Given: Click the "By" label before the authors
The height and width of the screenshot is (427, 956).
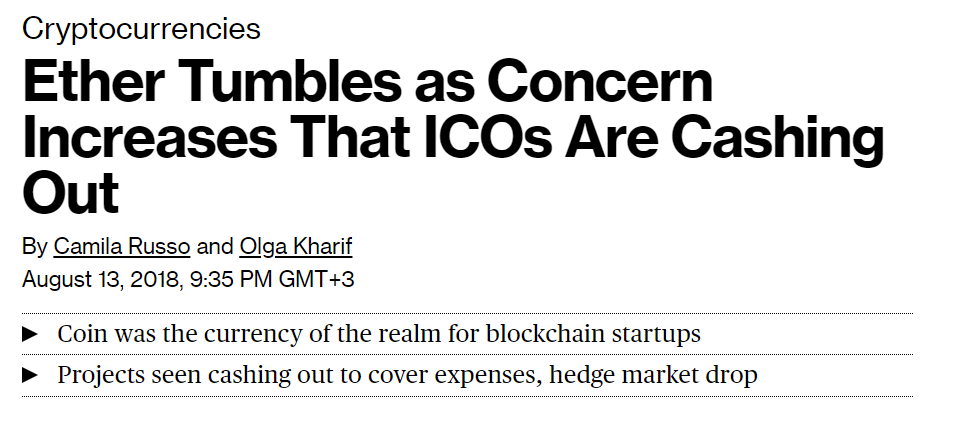Looking at the screenshot, I should point(35,247).
